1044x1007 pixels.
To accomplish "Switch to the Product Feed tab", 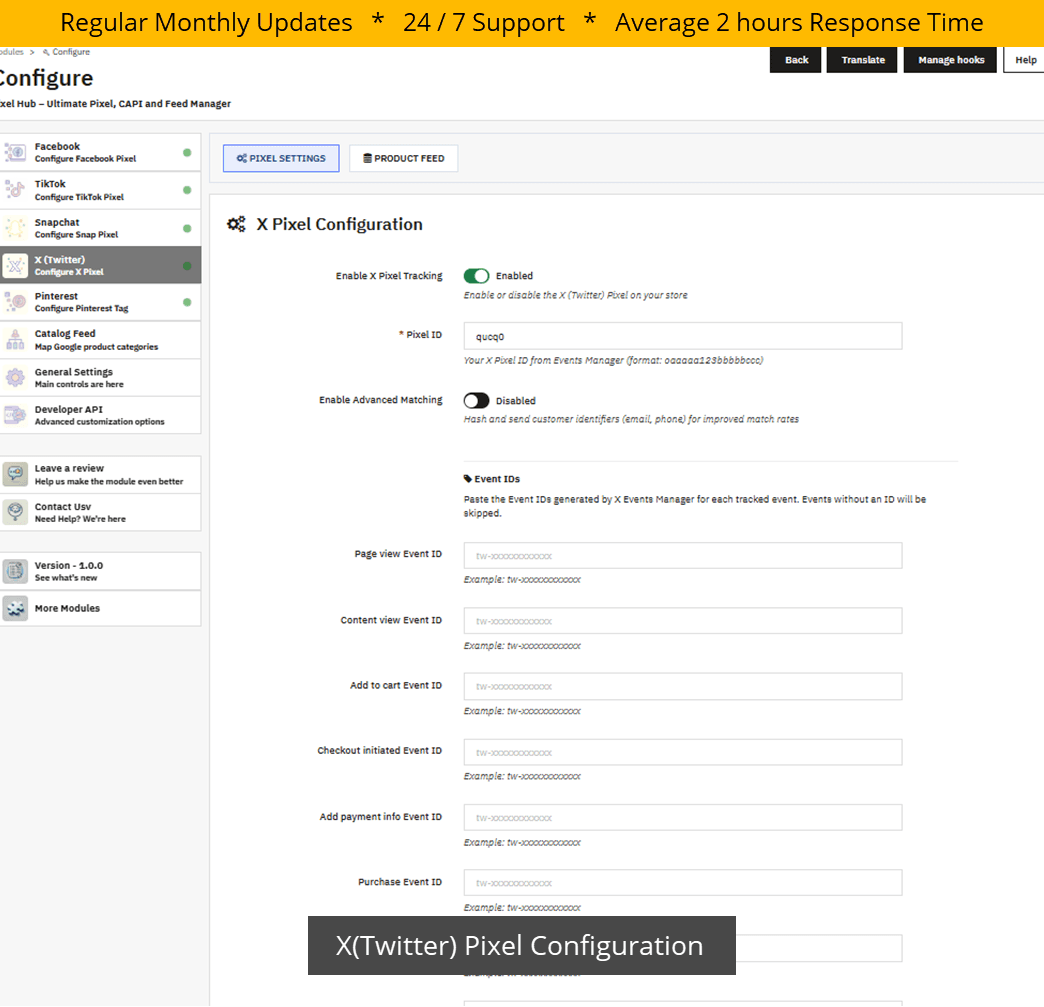I will click(x=403, y=159).
